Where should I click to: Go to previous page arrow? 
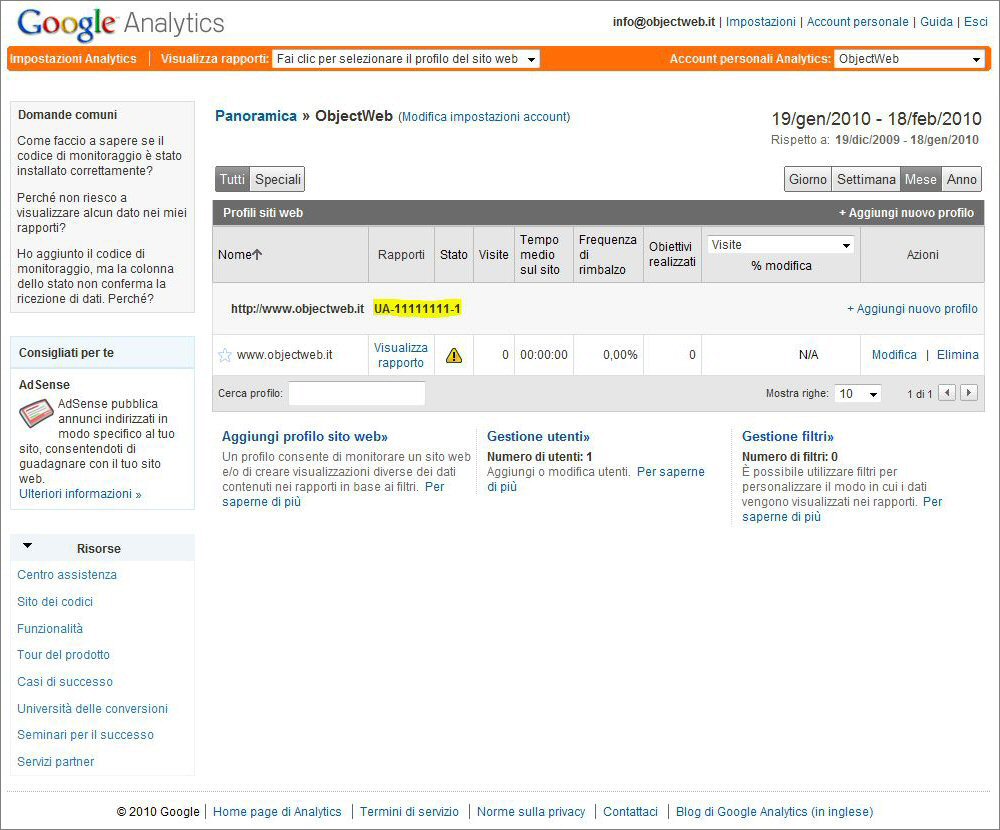(x=947, y=393)
